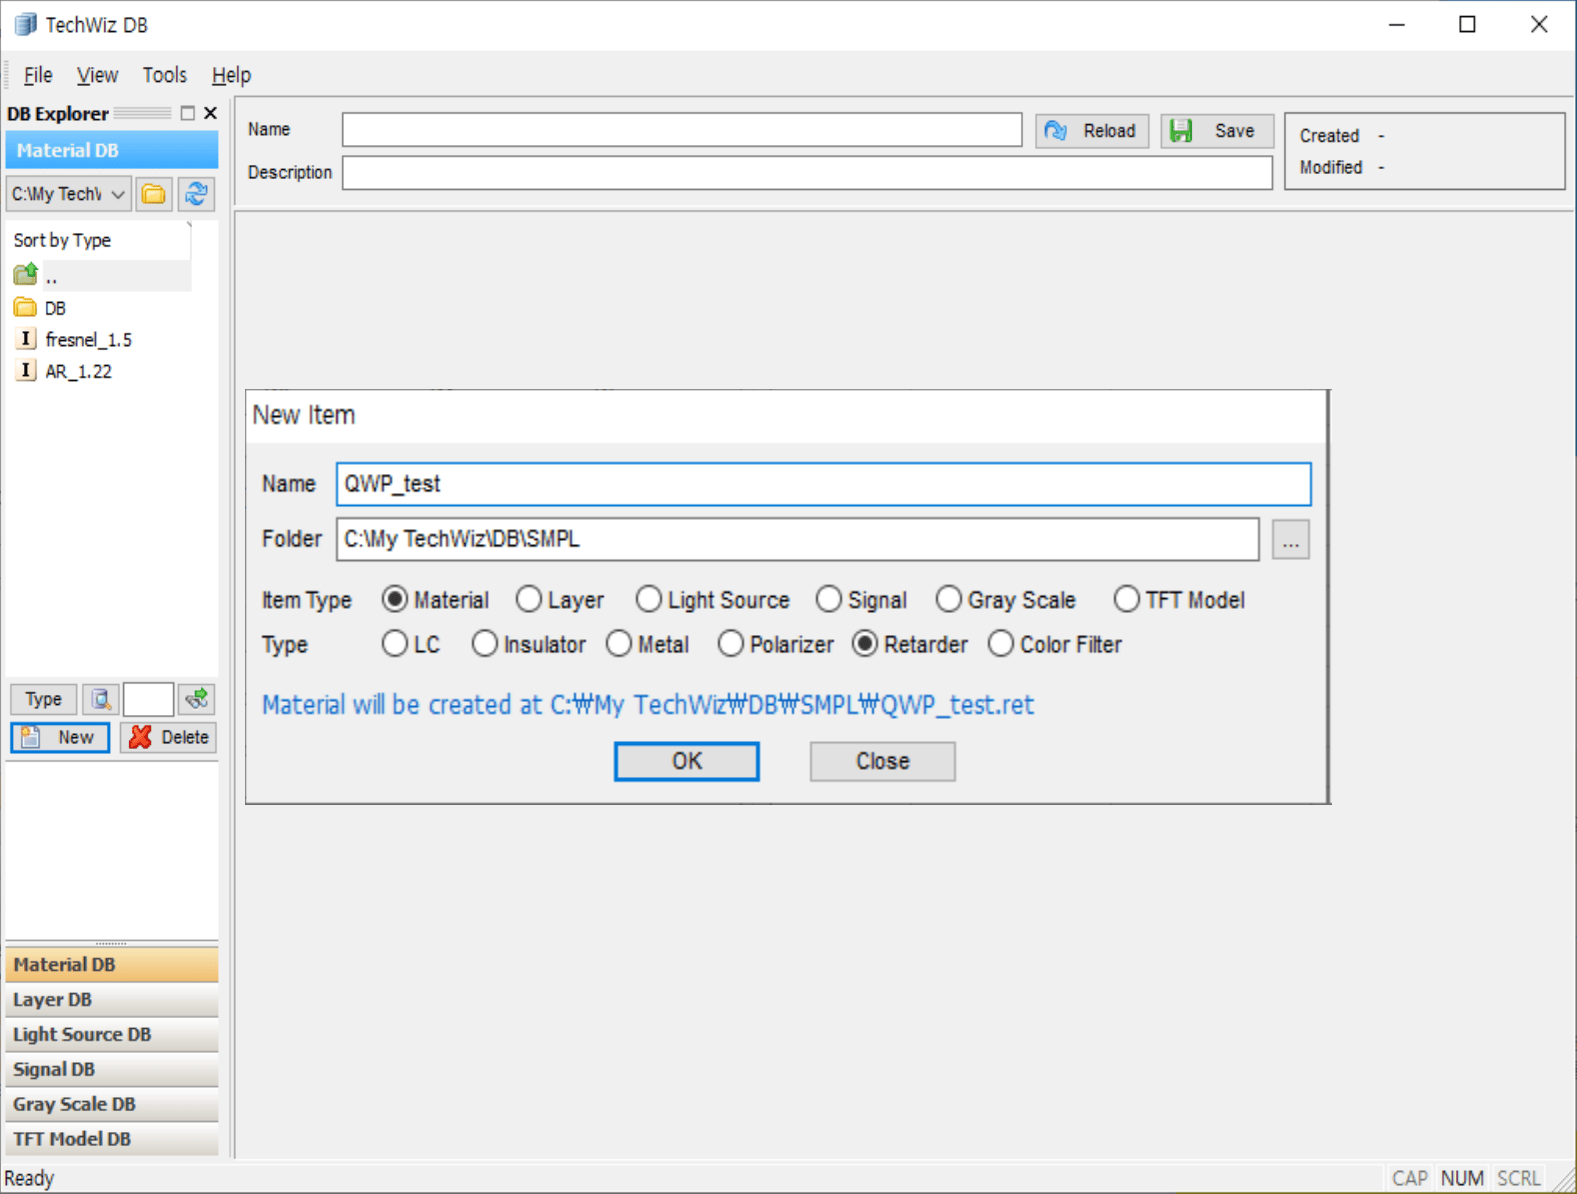Click the parent directory up-folder icon
Screen dimensions: 1577x1194
tap(26, 274)
